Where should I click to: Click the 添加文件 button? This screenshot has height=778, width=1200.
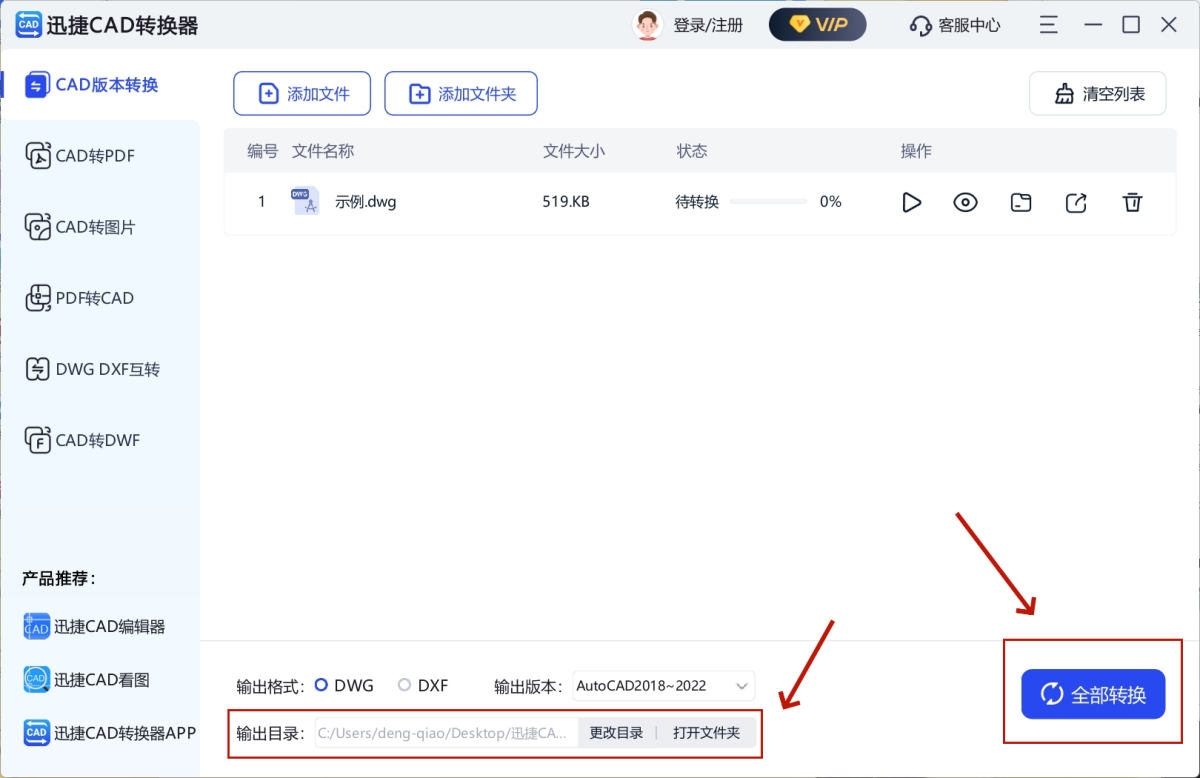tap(302, 94)
